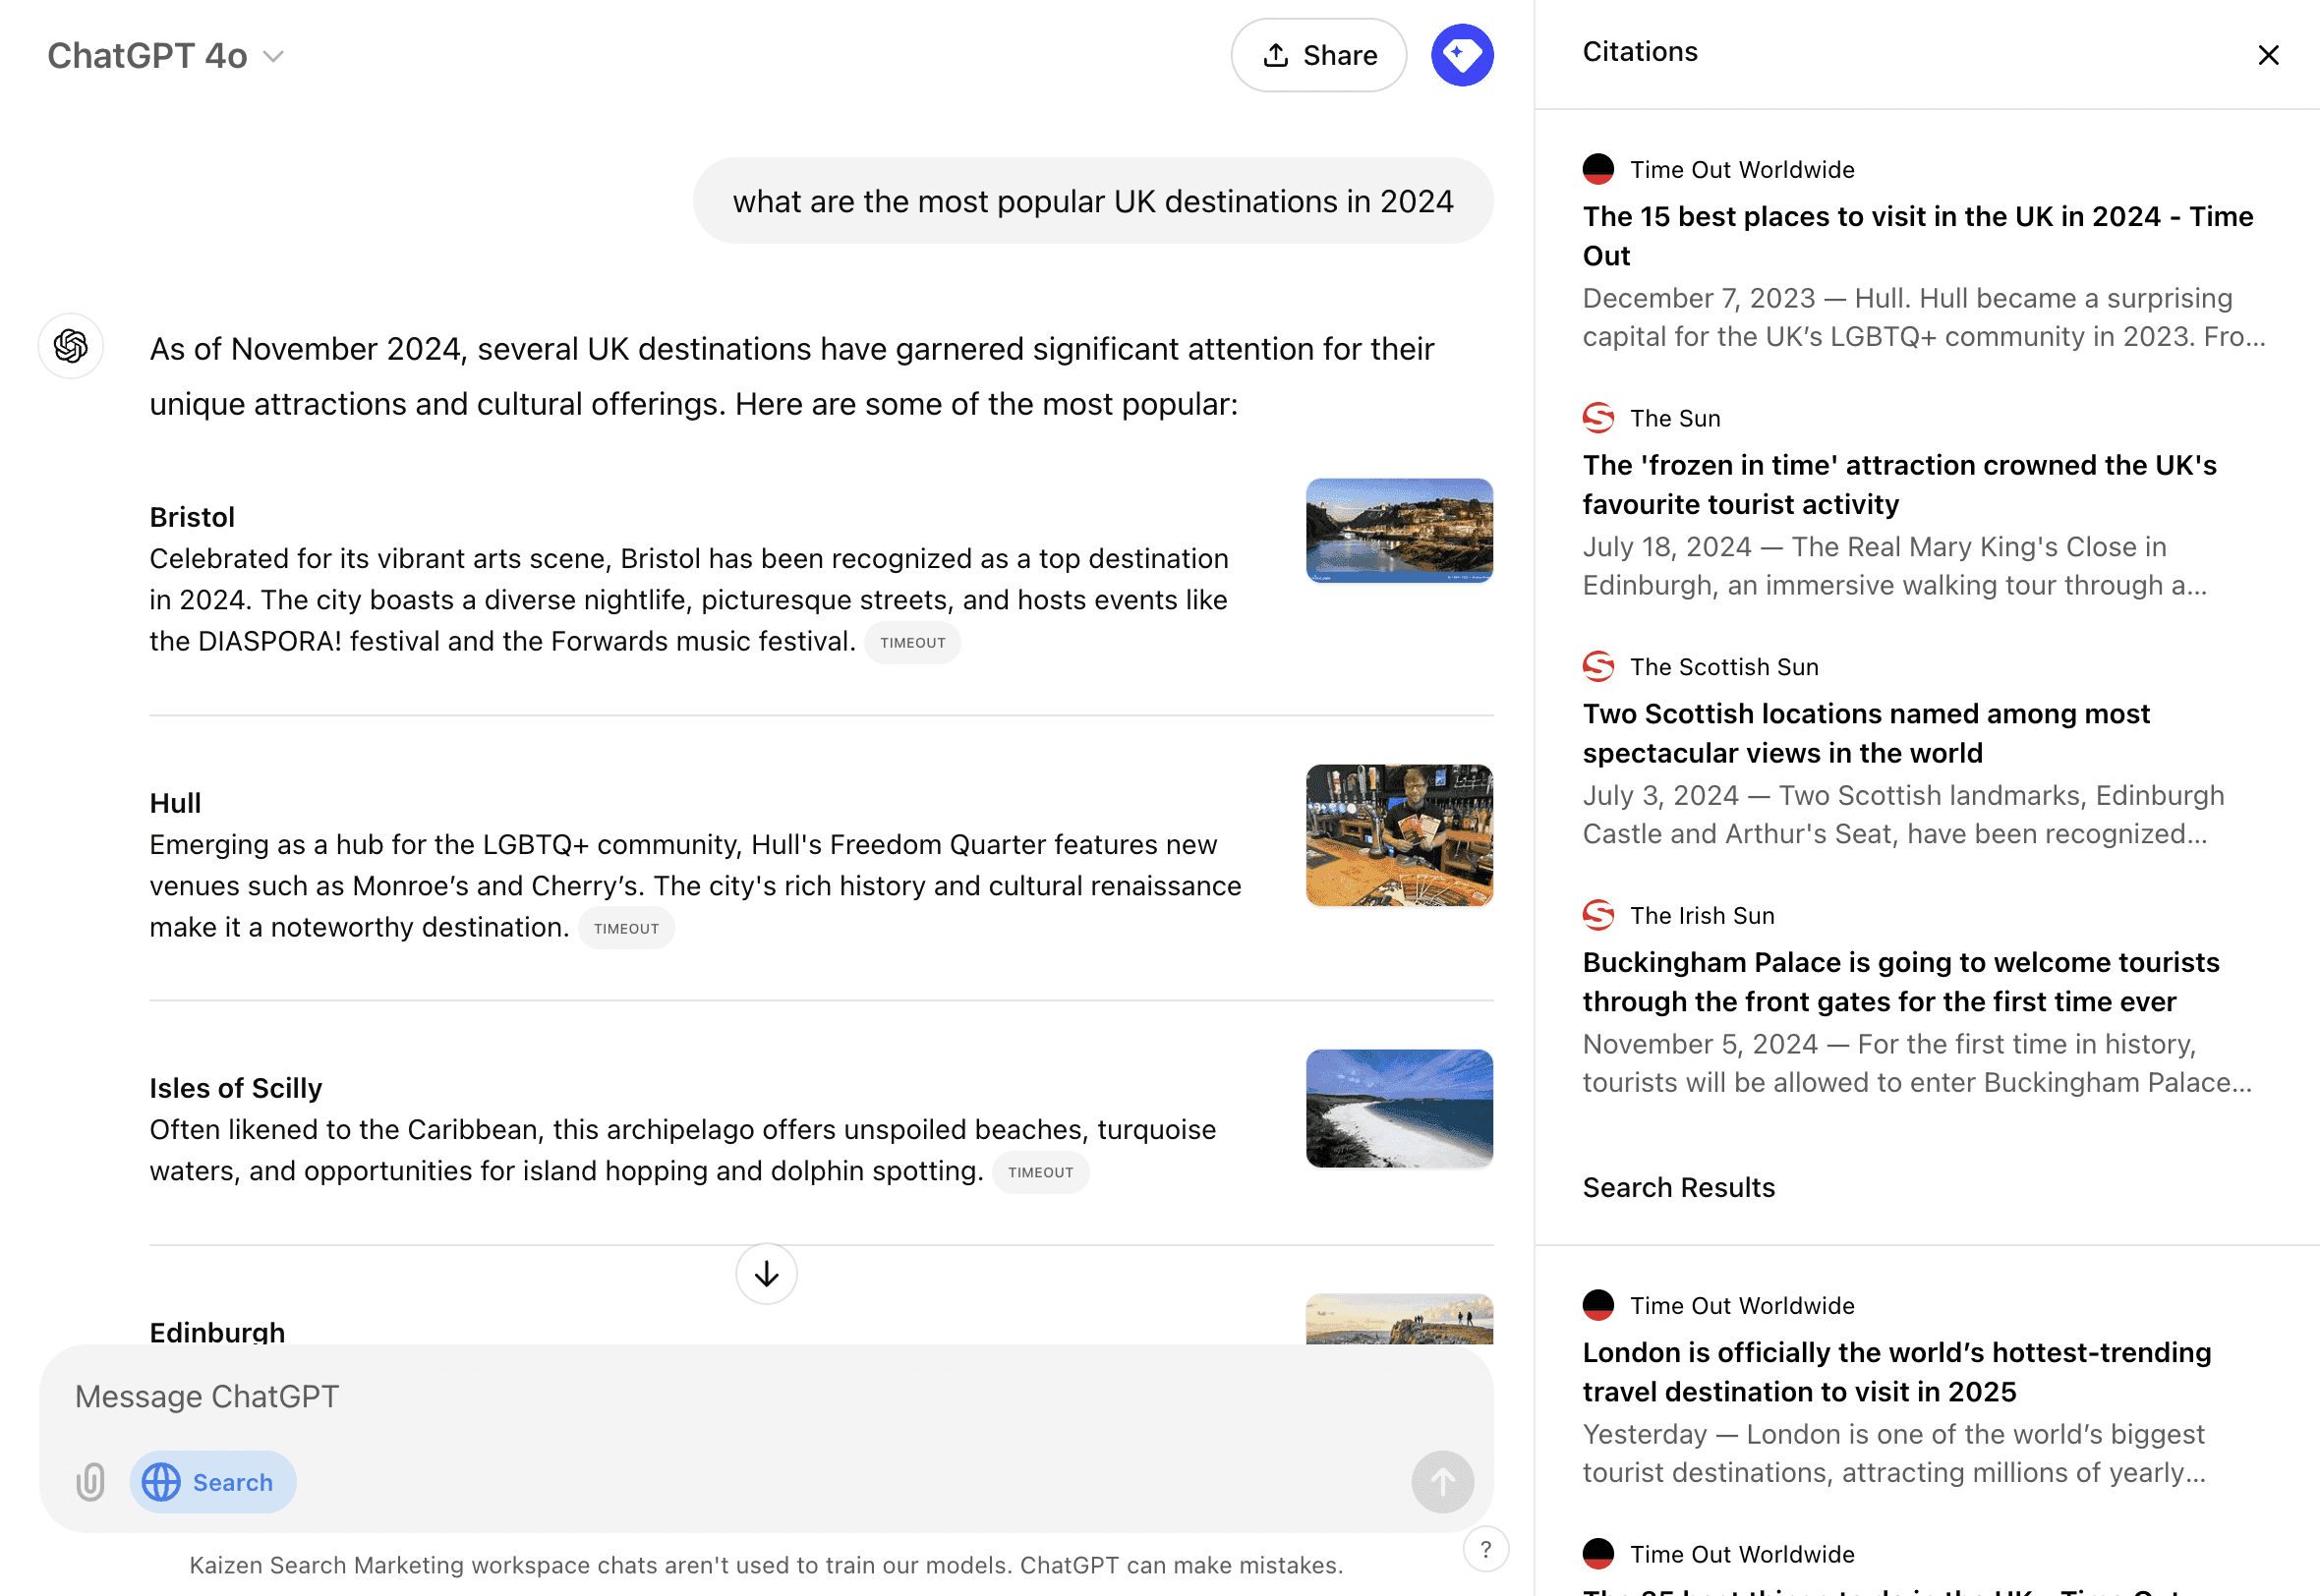Click TIMEOUT chip after Isles of Scilly

coord(1040,1172)
